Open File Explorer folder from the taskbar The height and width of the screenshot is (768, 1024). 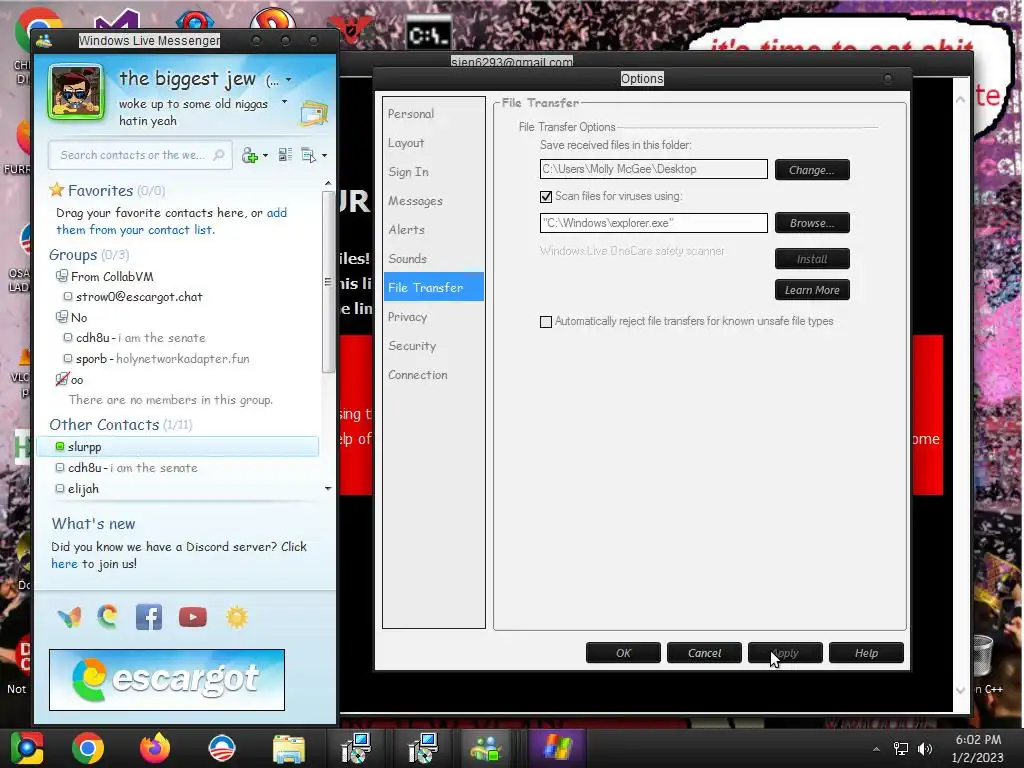tap(289, 748)
